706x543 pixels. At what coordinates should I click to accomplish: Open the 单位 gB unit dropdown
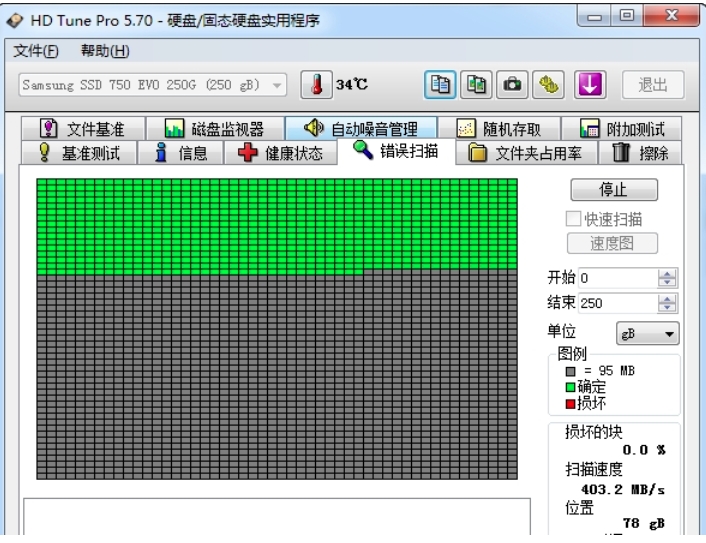click(647, 334)
